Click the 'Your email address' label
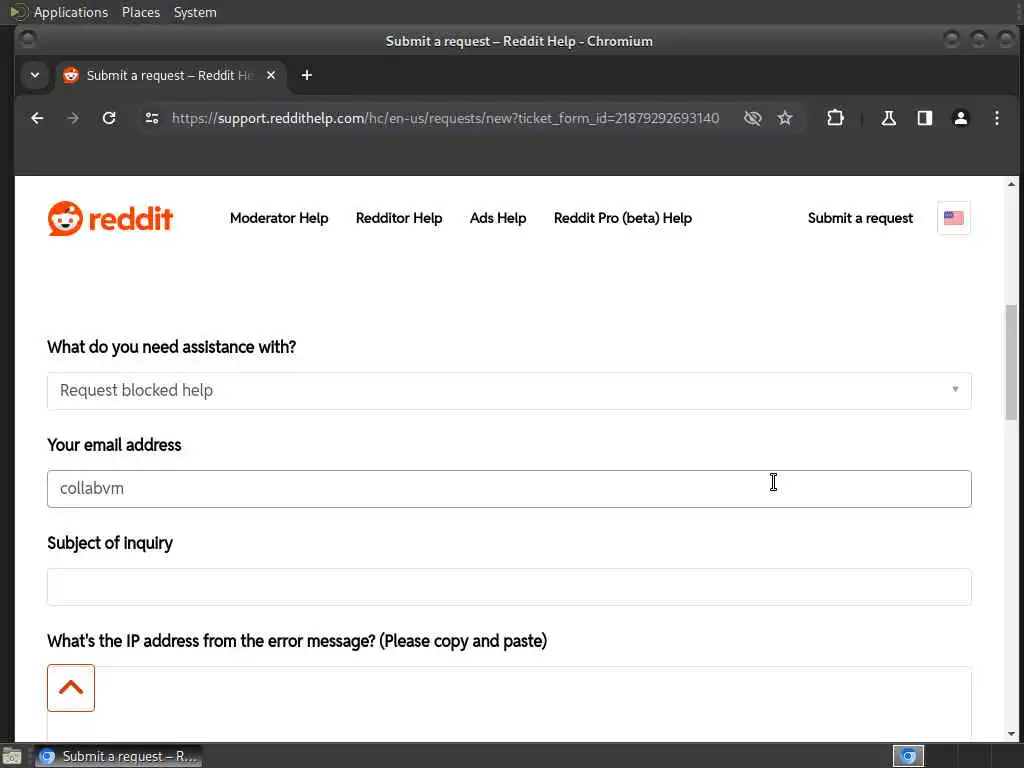This screenshot has height=768, width=1024. 114,445
